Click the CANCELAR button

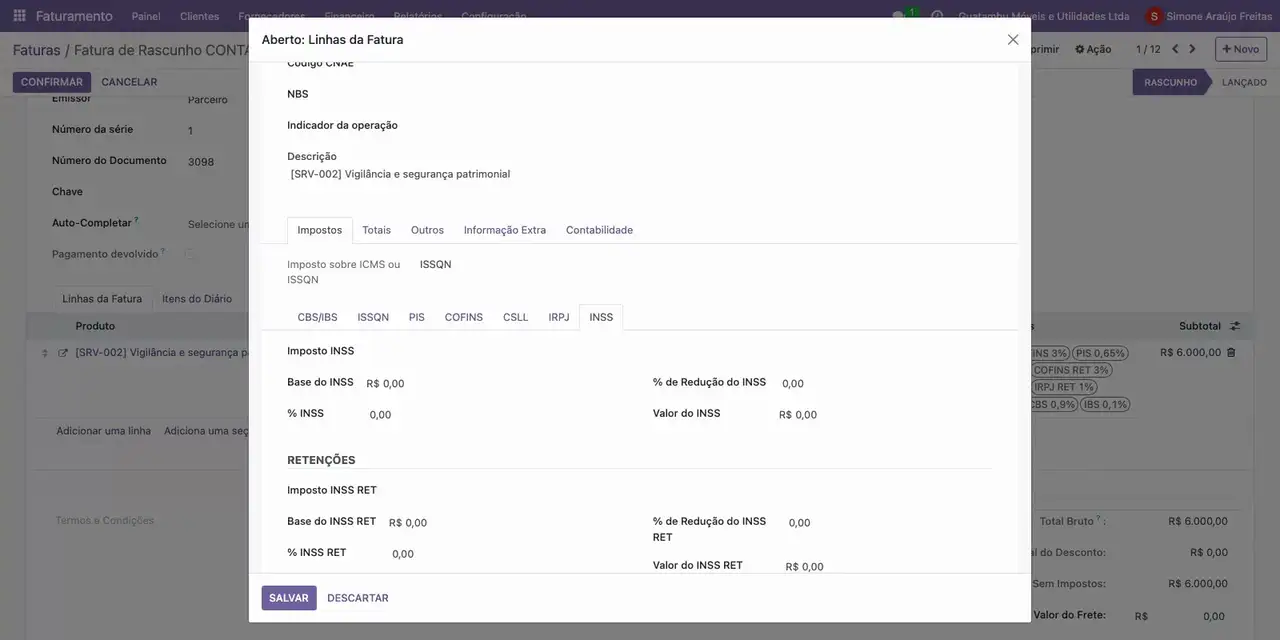[x=129, y=82]
